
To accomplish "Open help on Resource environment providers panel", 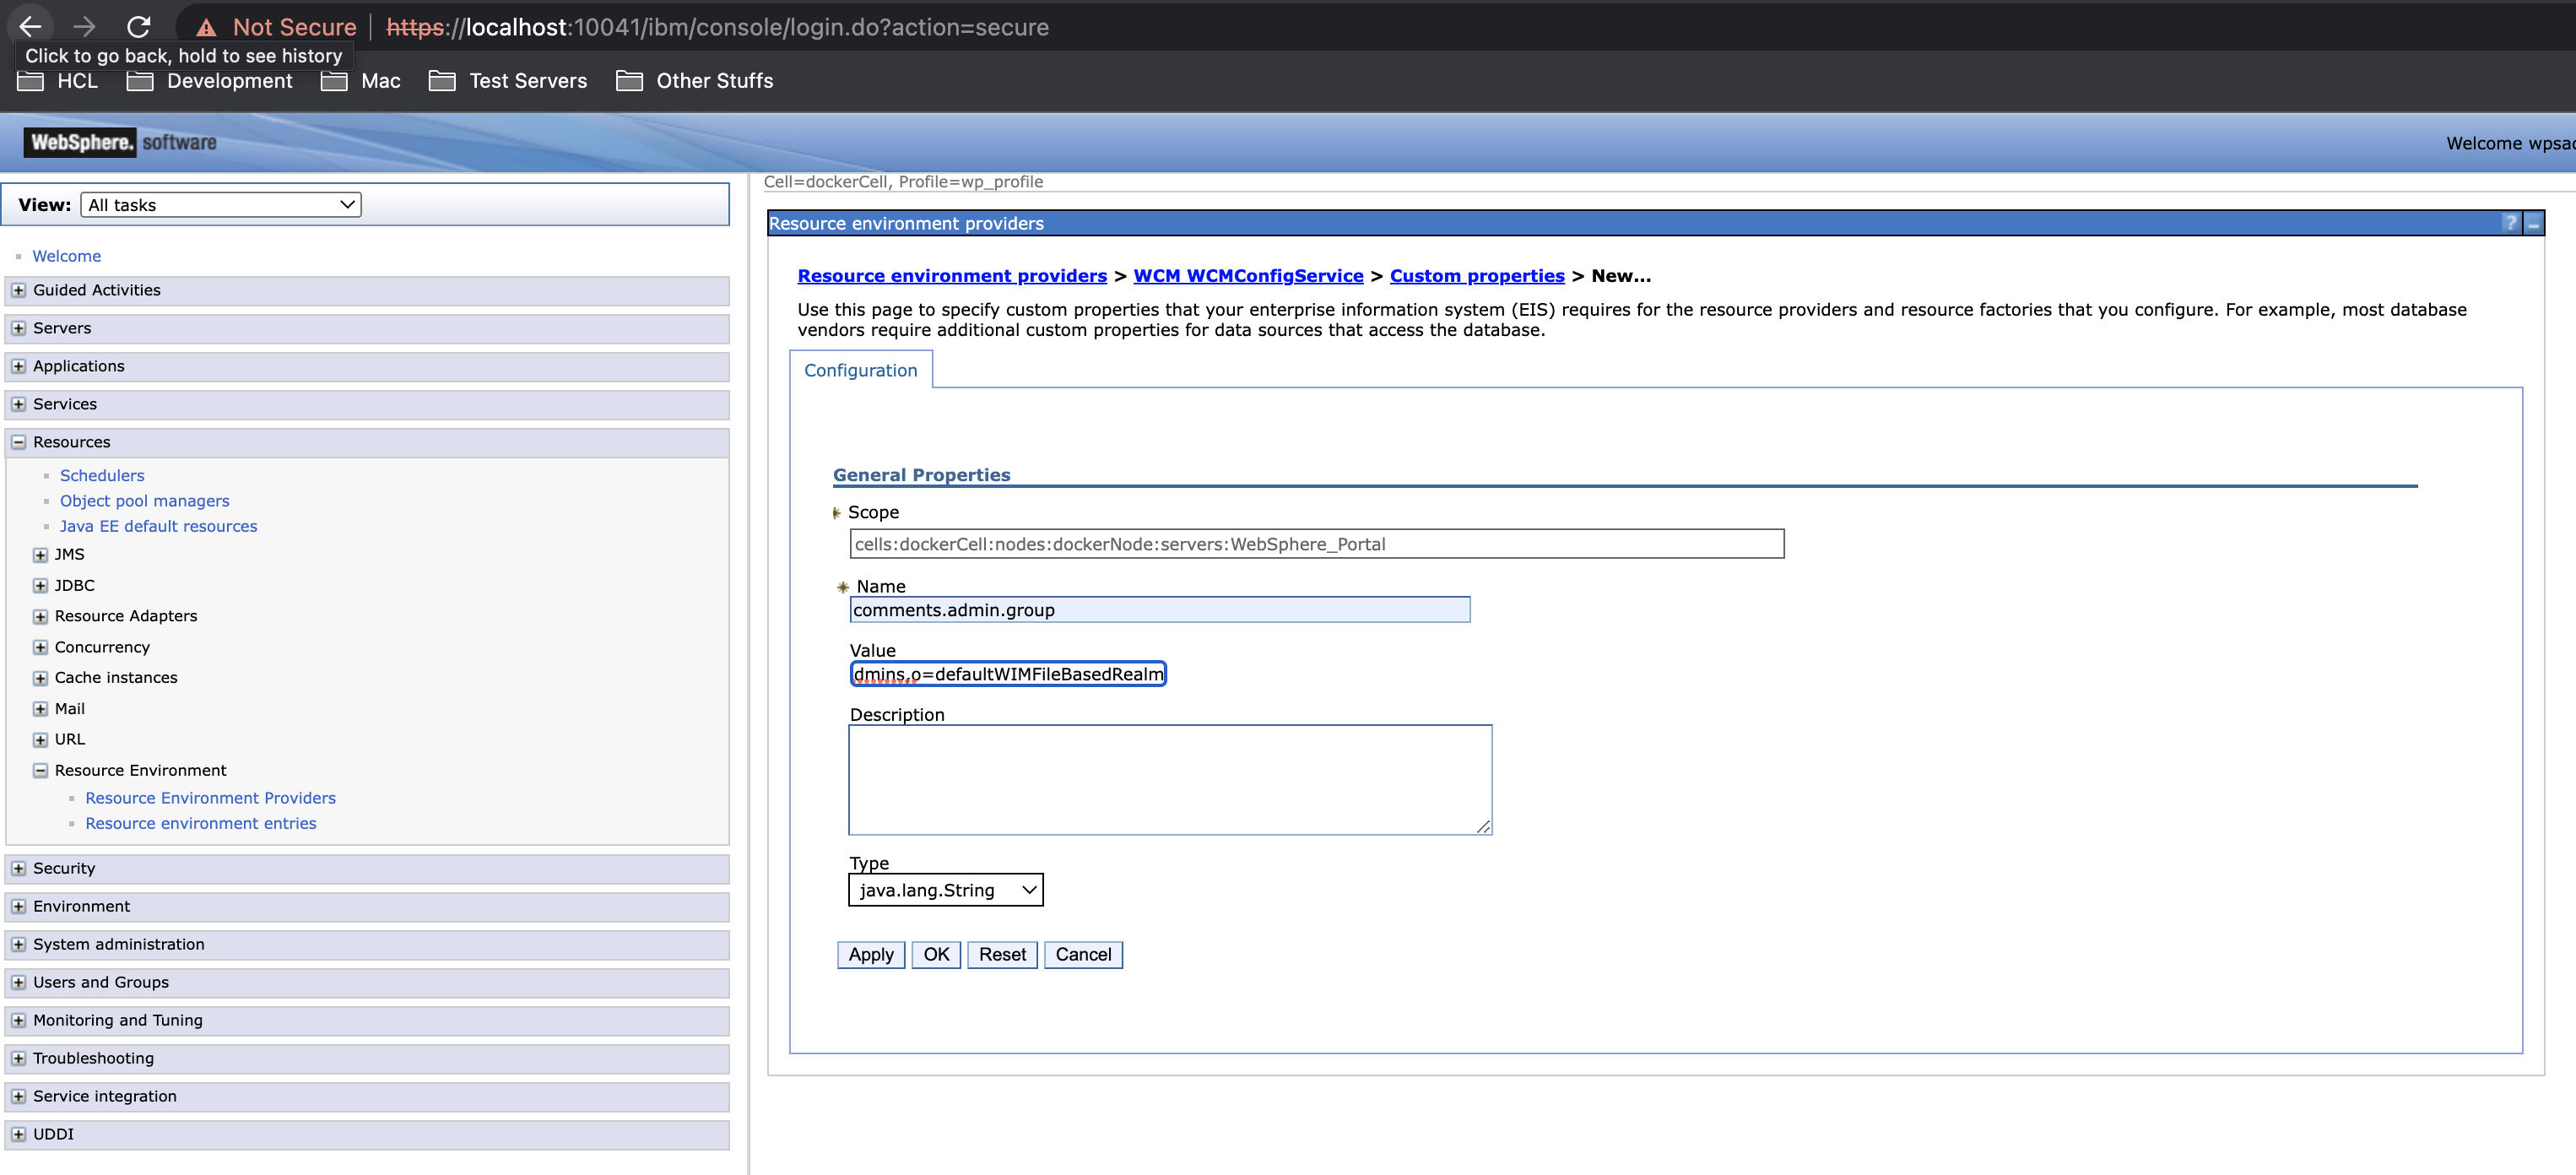I will [2512, 223].
